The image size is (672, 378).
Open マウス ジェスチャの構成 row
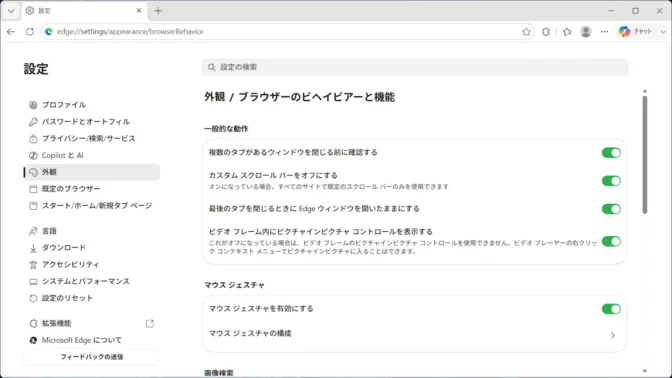click(414, 334)
